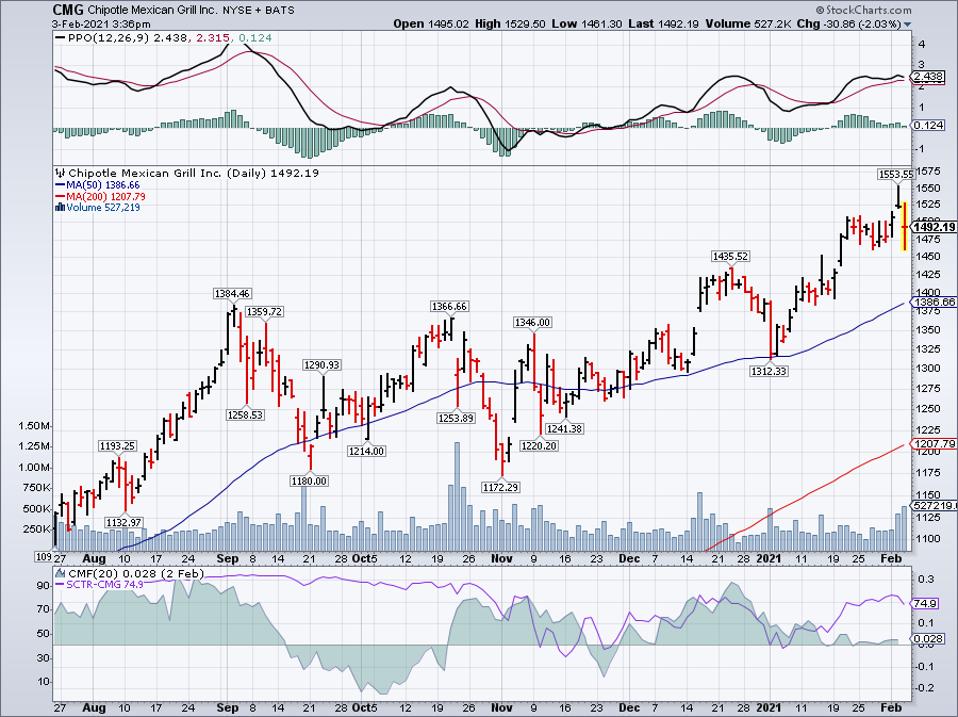This screenshot has height=717, width=958.
Task: Select the 'High 1529.50' header value
Action: tap(510, 24)
